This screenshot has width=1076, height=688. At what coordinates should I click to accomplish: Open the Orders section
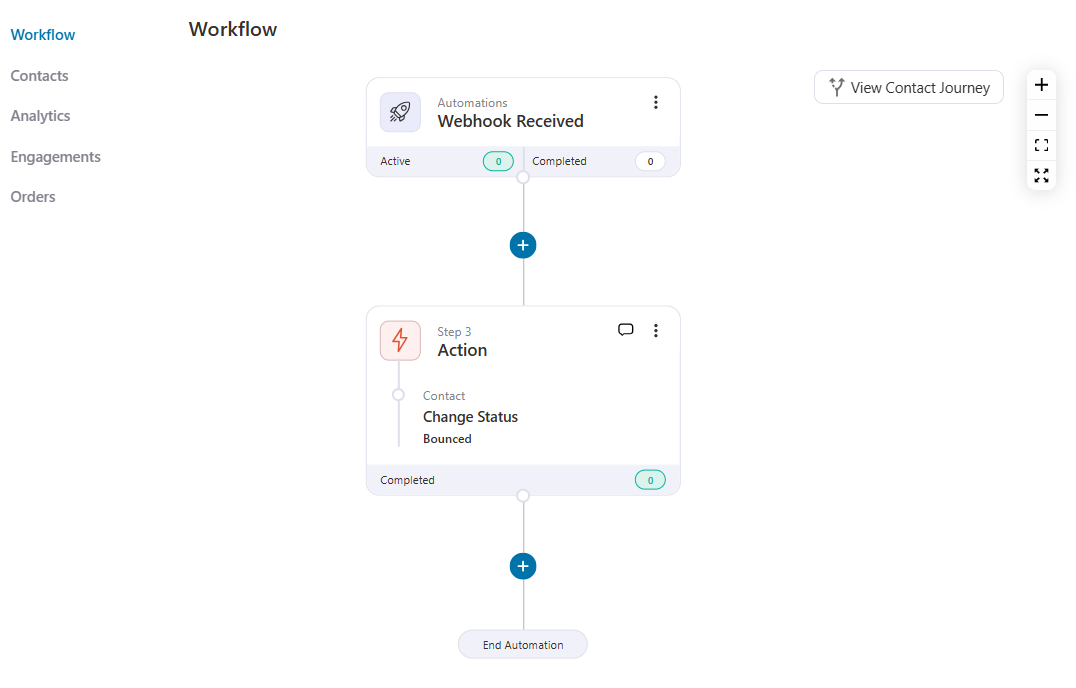pyautogui.click(x=33, y=197)
